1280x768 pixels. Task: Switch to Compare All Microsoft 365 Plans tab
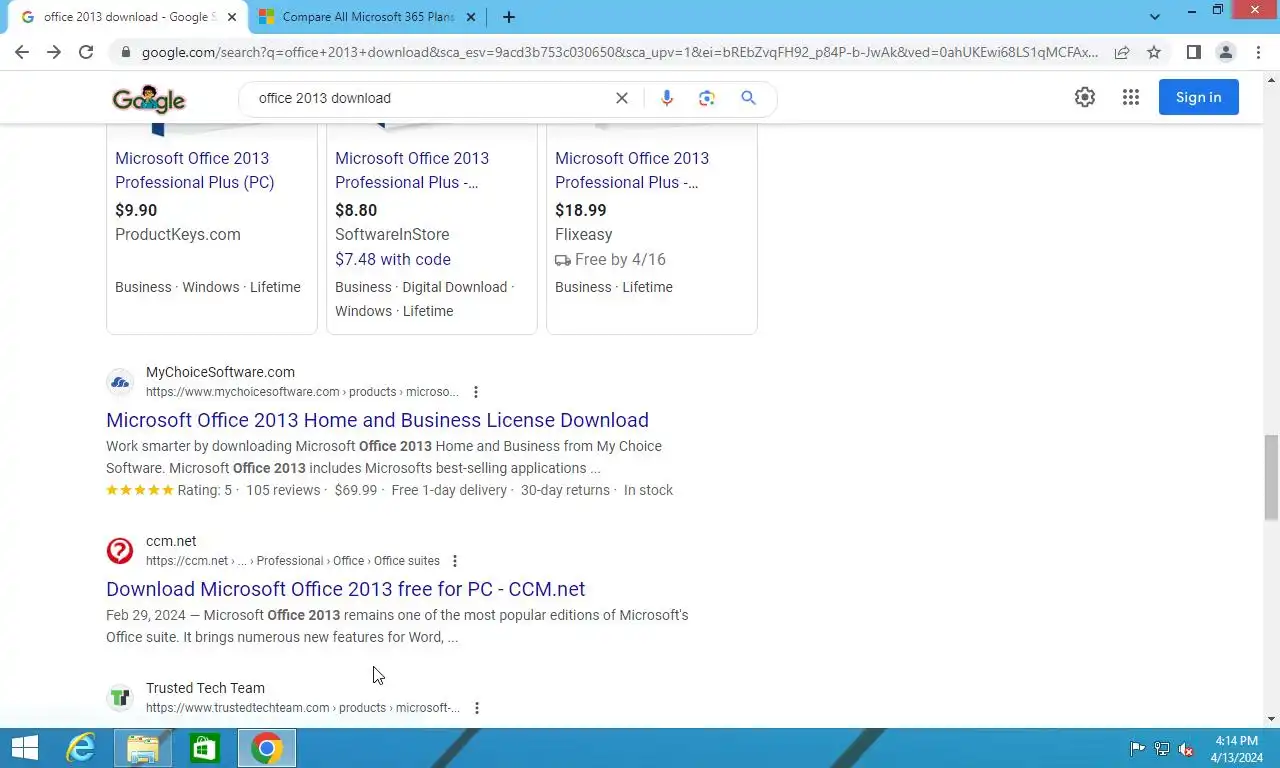(367, 17)
